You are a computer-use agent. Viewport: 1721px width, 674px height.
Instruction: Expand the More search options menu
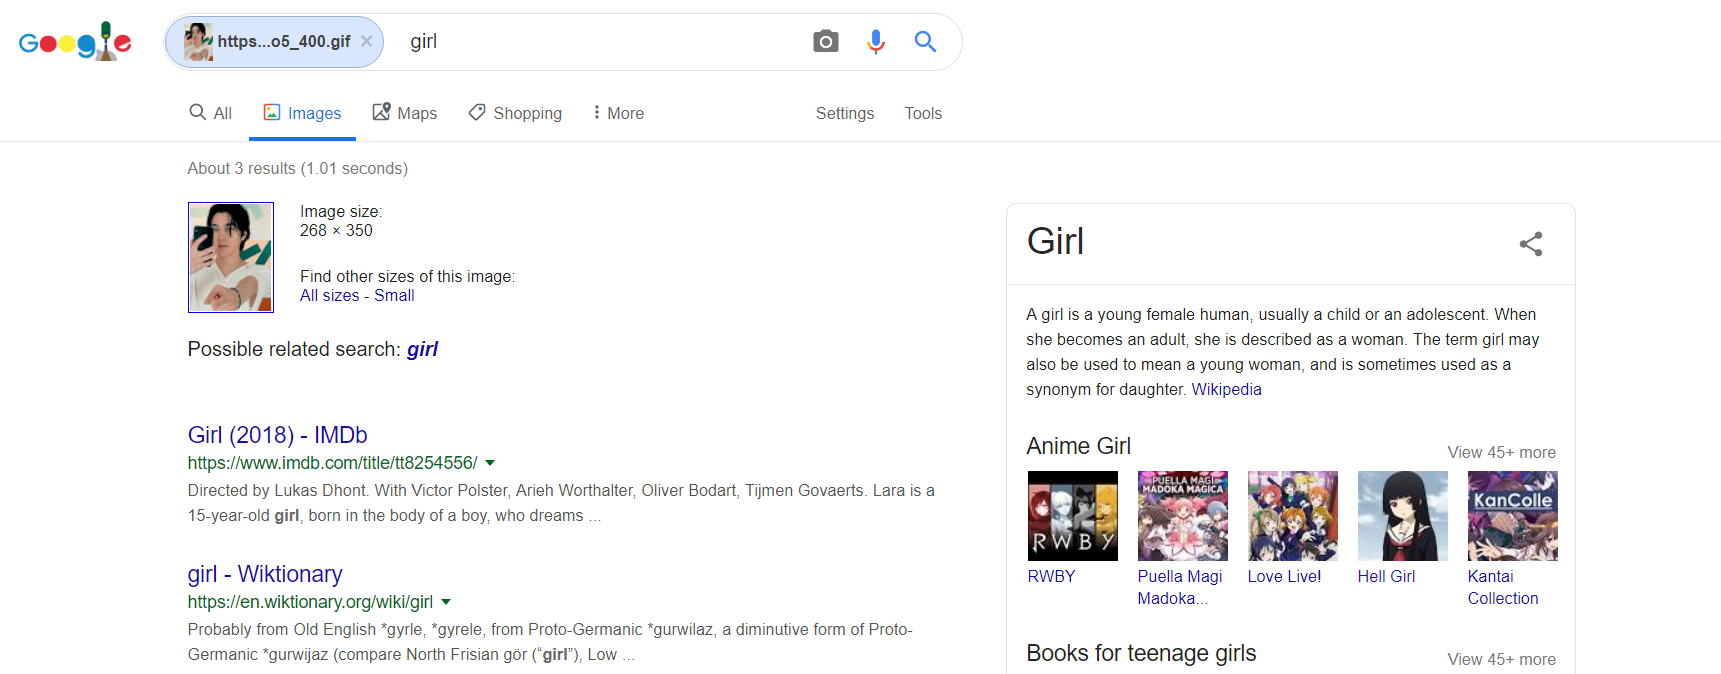[618, 113]
